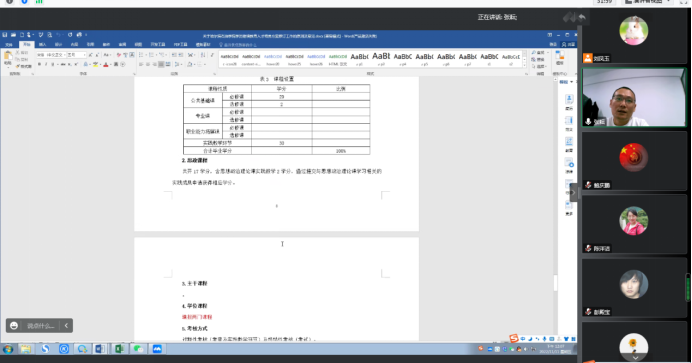Collapse the participant video panel arrow
Image resolution: width=692 pixels, height=363 pixels.
(x=573, y=192)
